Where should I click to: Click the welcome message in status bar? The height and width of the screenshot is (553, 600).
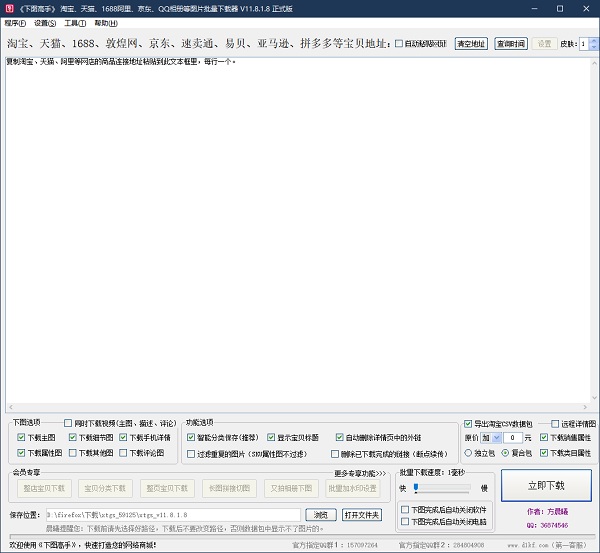tap(83, 545)
